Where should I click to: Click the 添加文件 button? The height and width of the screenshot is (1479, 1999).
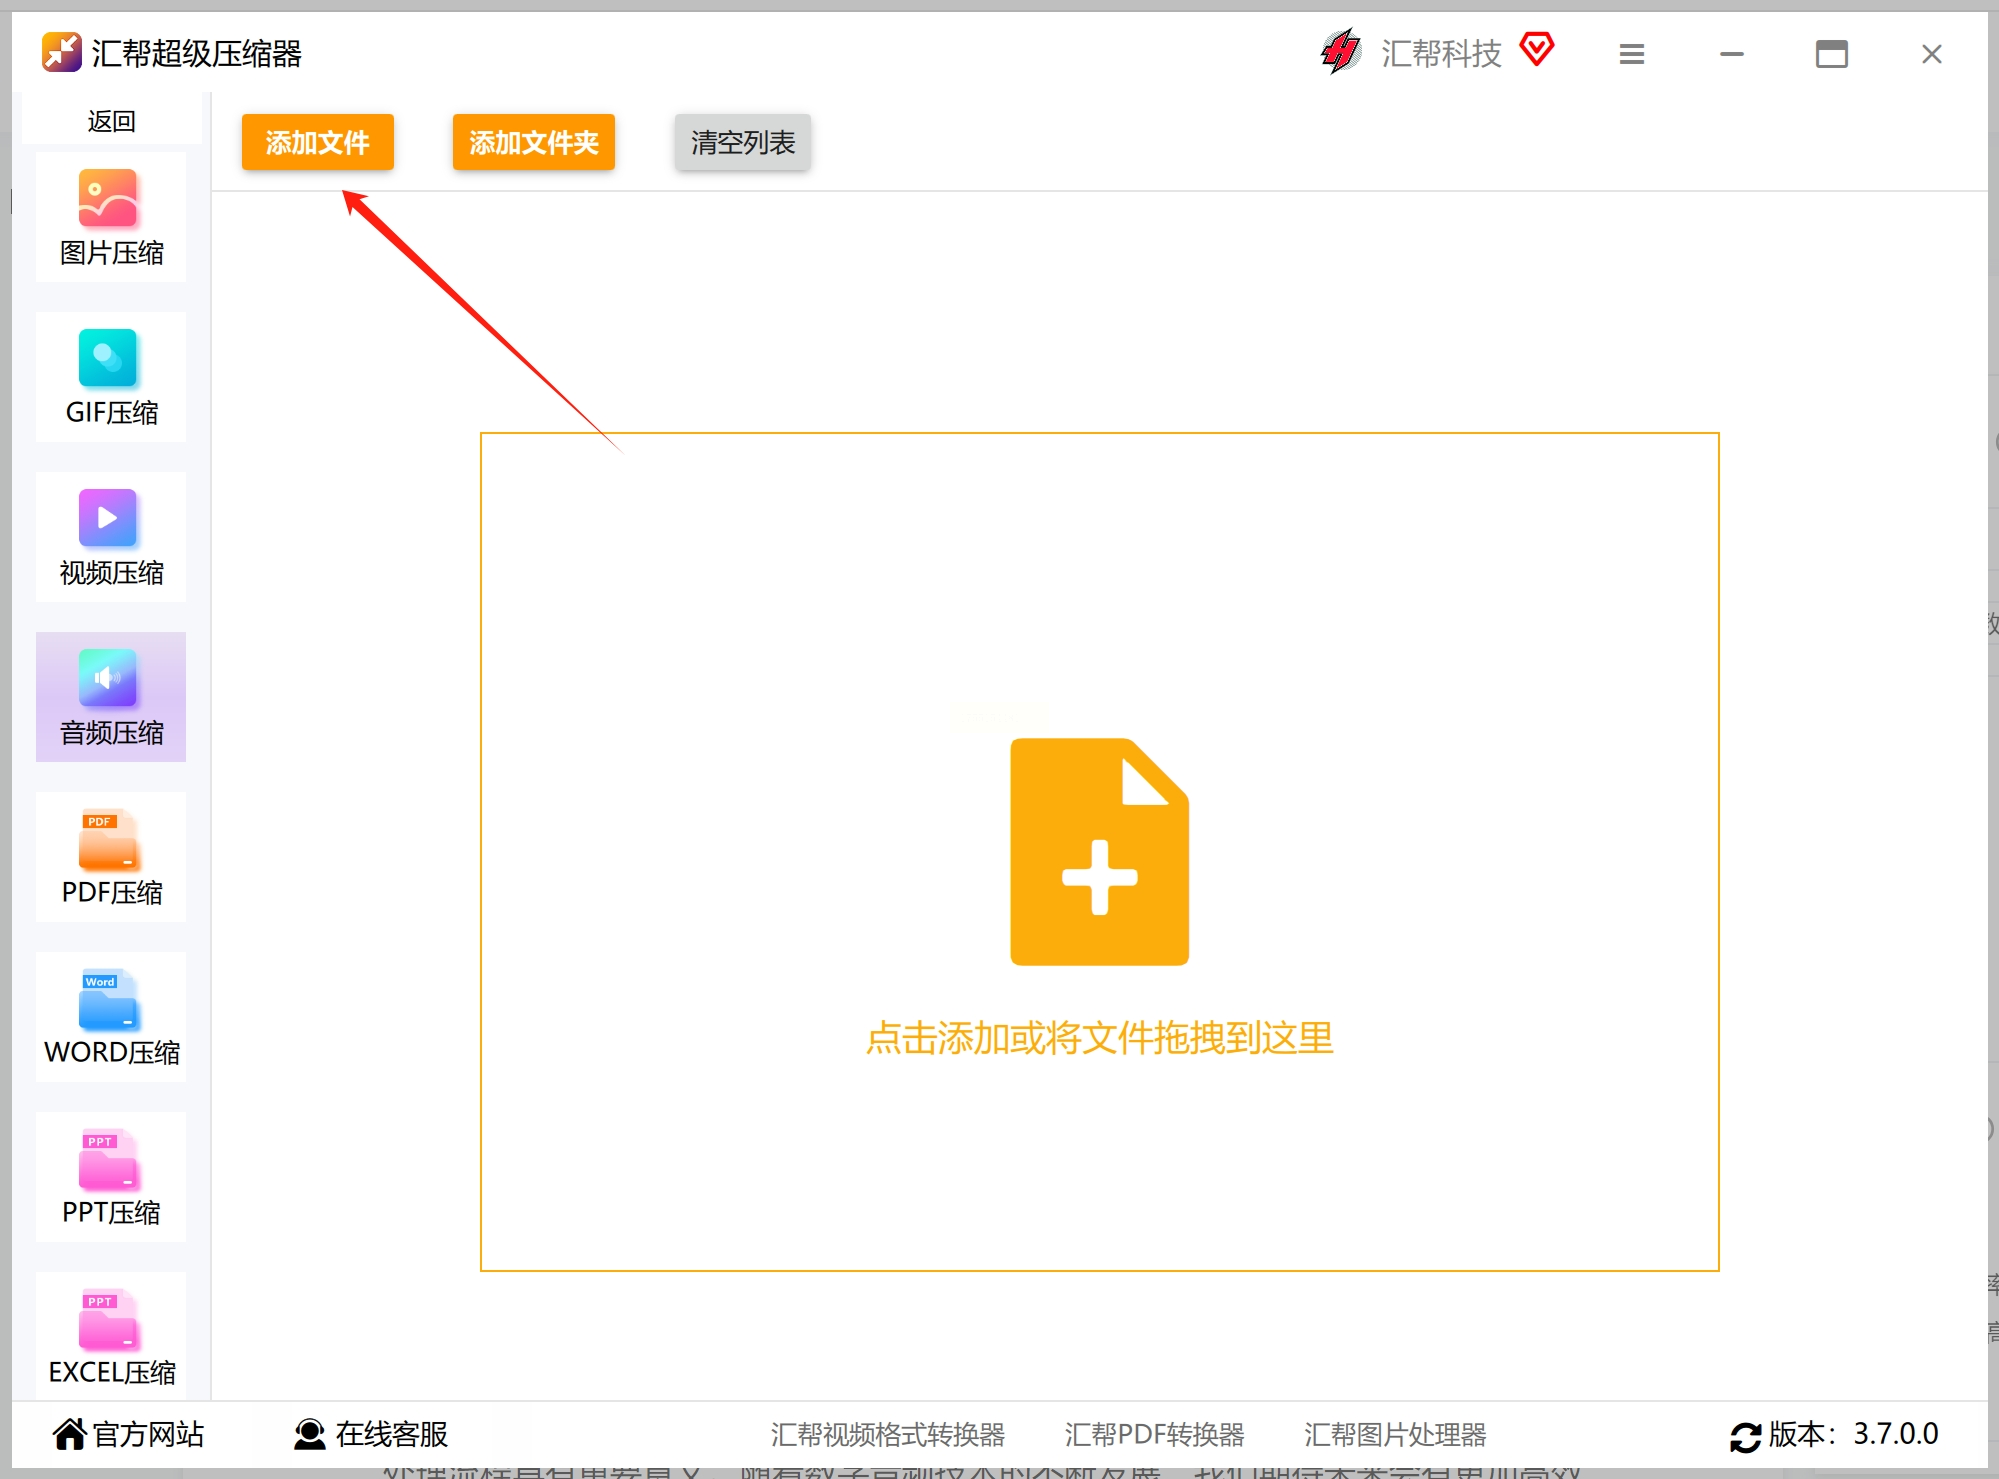click(318, 142)
